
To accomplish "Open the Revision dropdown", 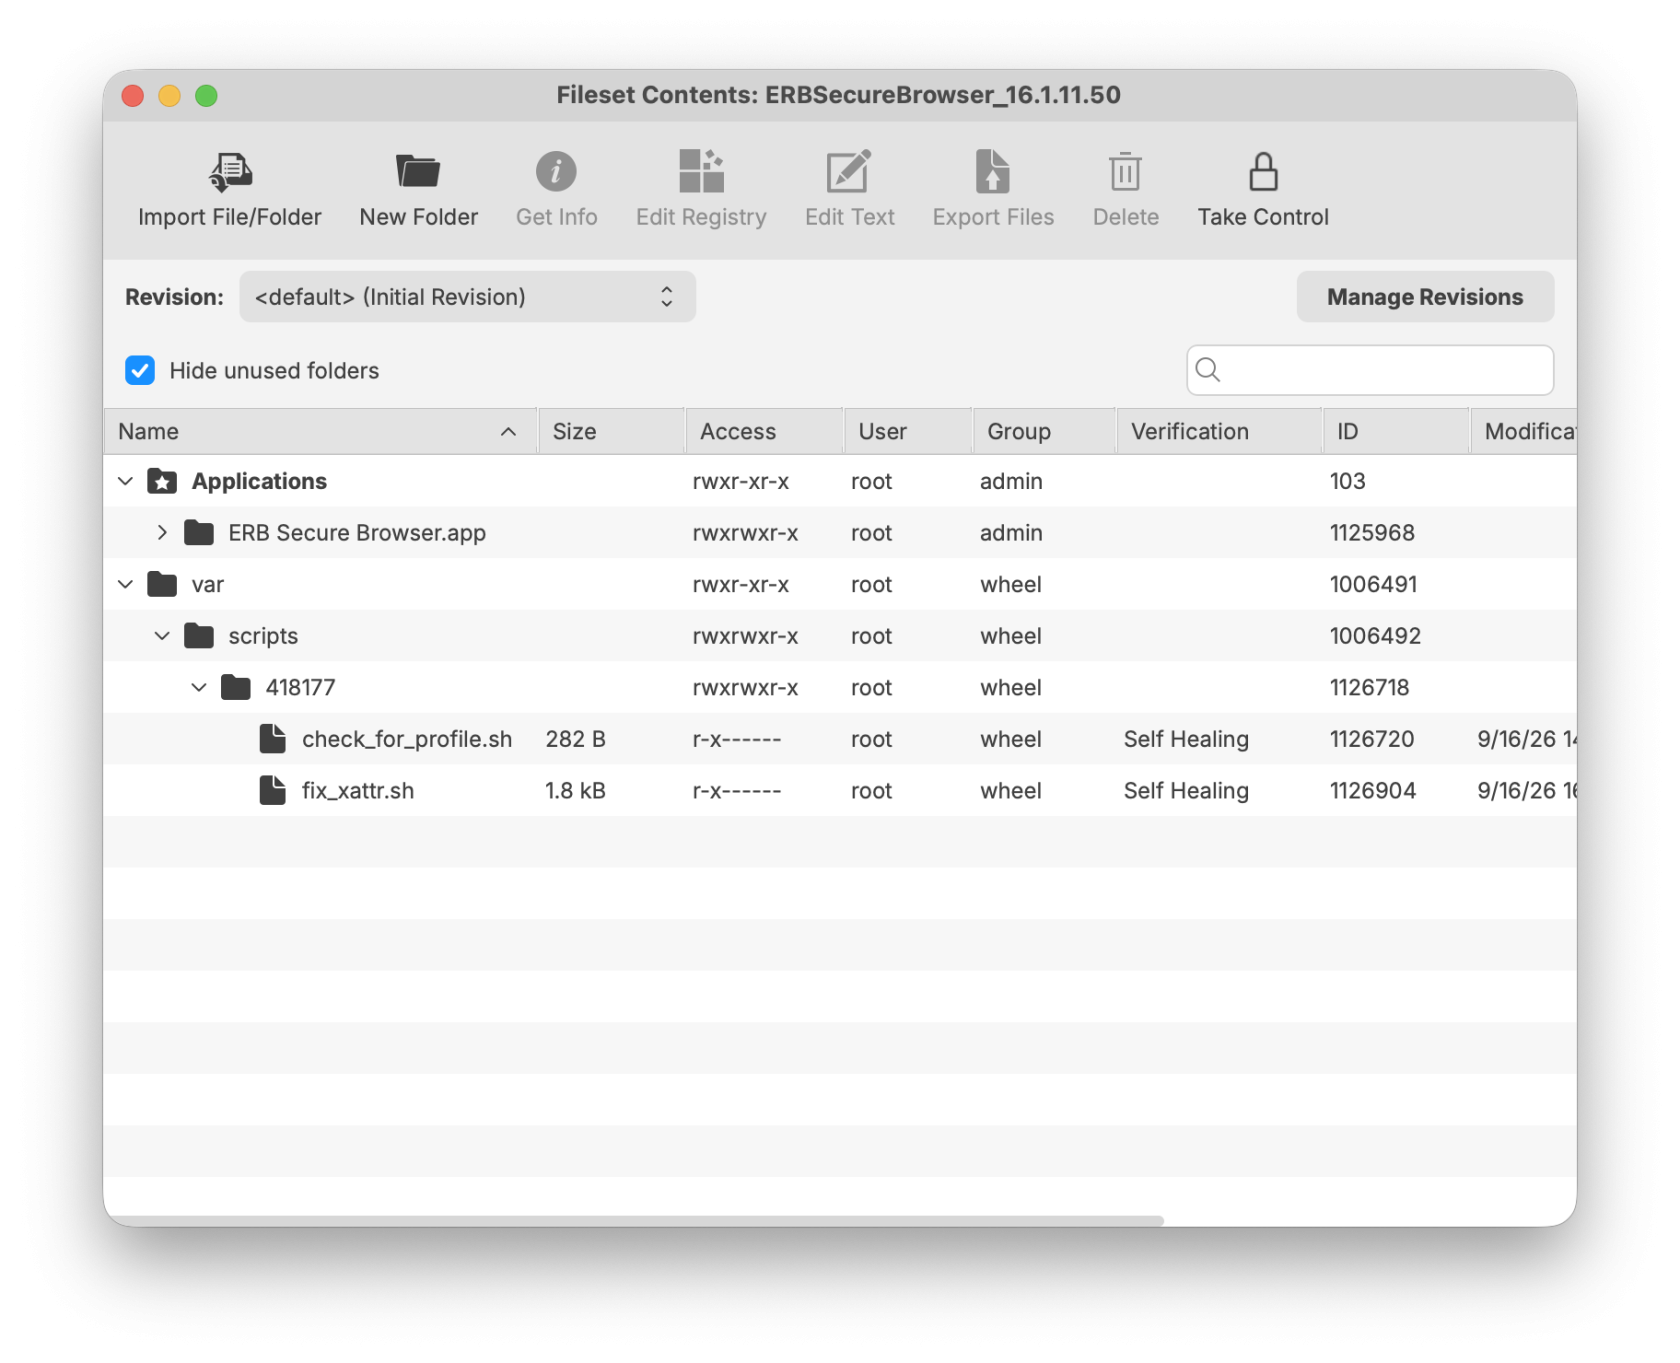I will (x=467, y=297).
